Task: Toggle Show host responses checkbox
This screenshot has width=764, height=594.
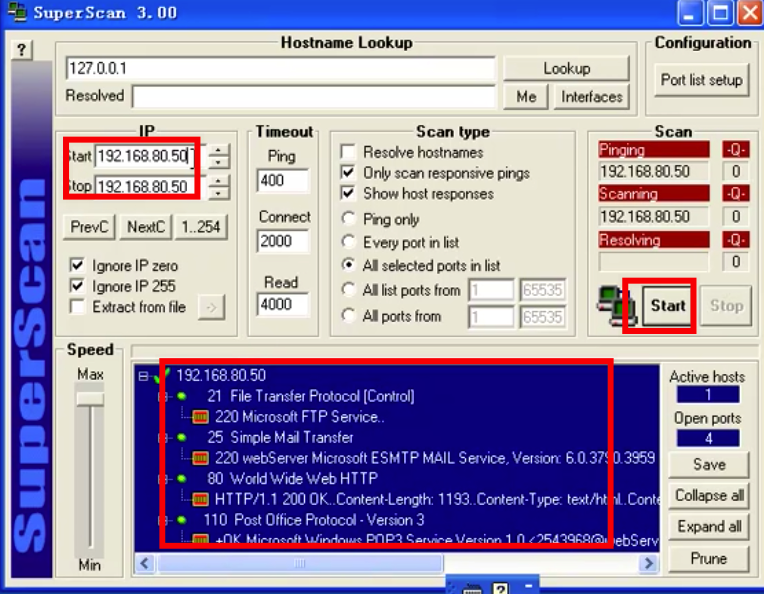Action: click(x=348, y=193)
